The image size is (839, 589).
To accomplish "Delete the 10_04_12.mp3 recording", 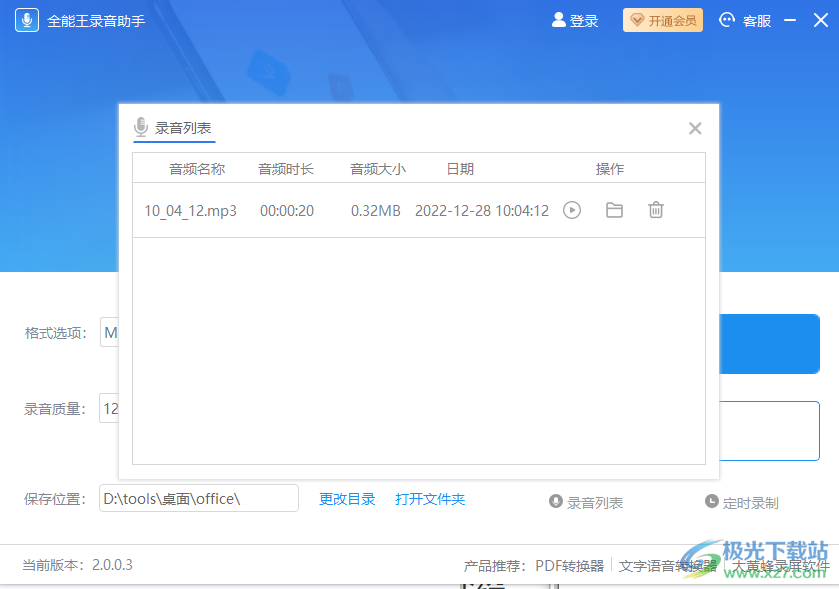I will pyautogui.click(x=655, y=210).
